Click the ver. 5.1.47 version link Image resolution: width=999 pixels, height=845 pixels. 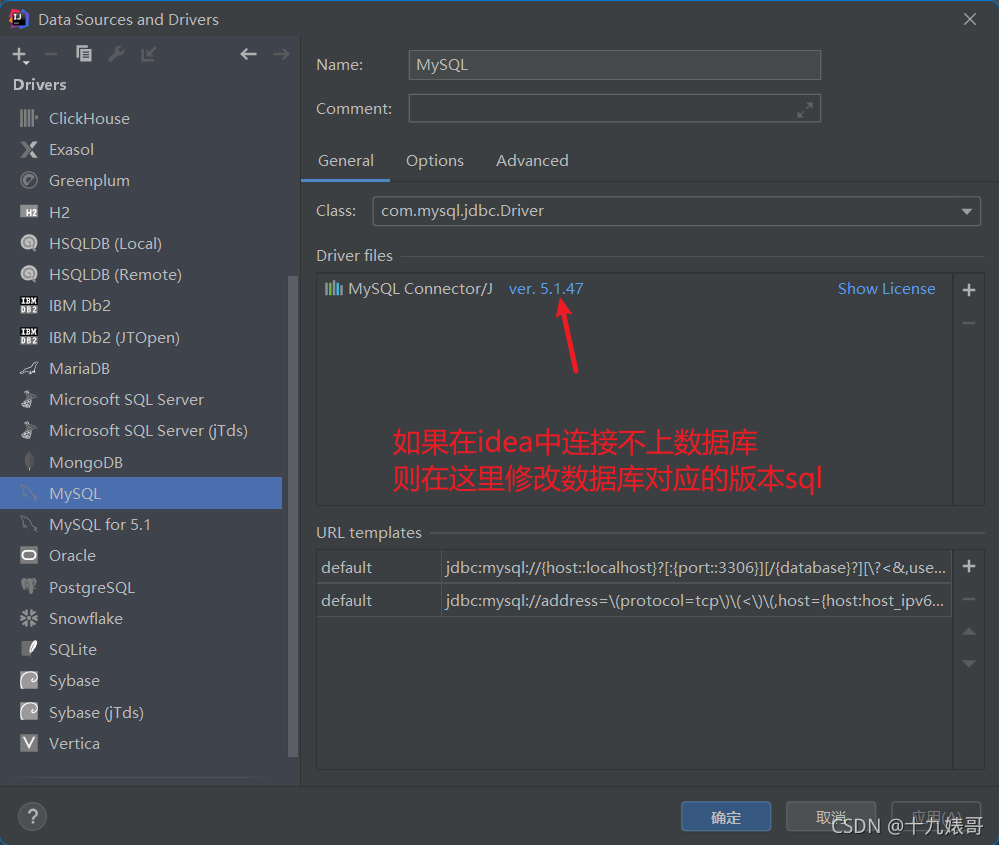click(x=545, y=289)
